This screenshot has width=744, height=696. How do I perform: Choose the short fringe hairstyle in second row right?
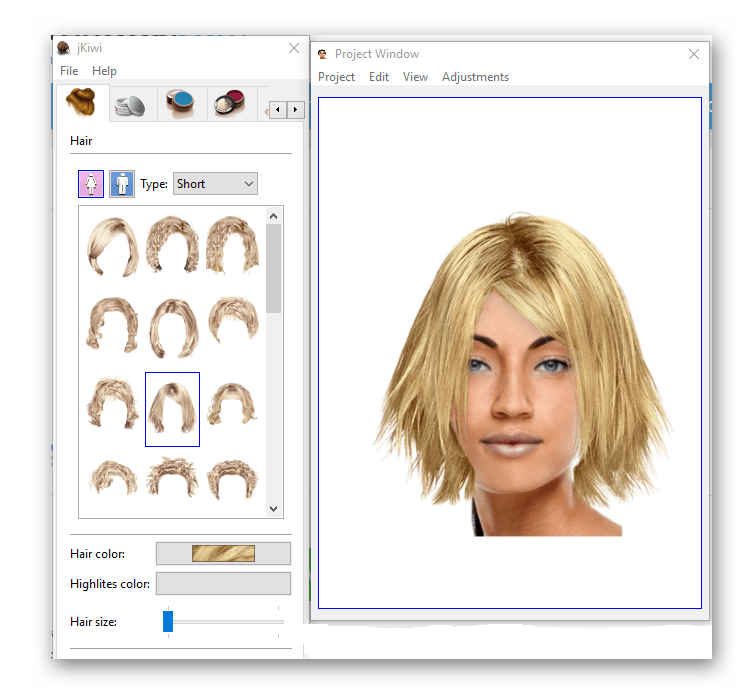(x=233, y=321)
